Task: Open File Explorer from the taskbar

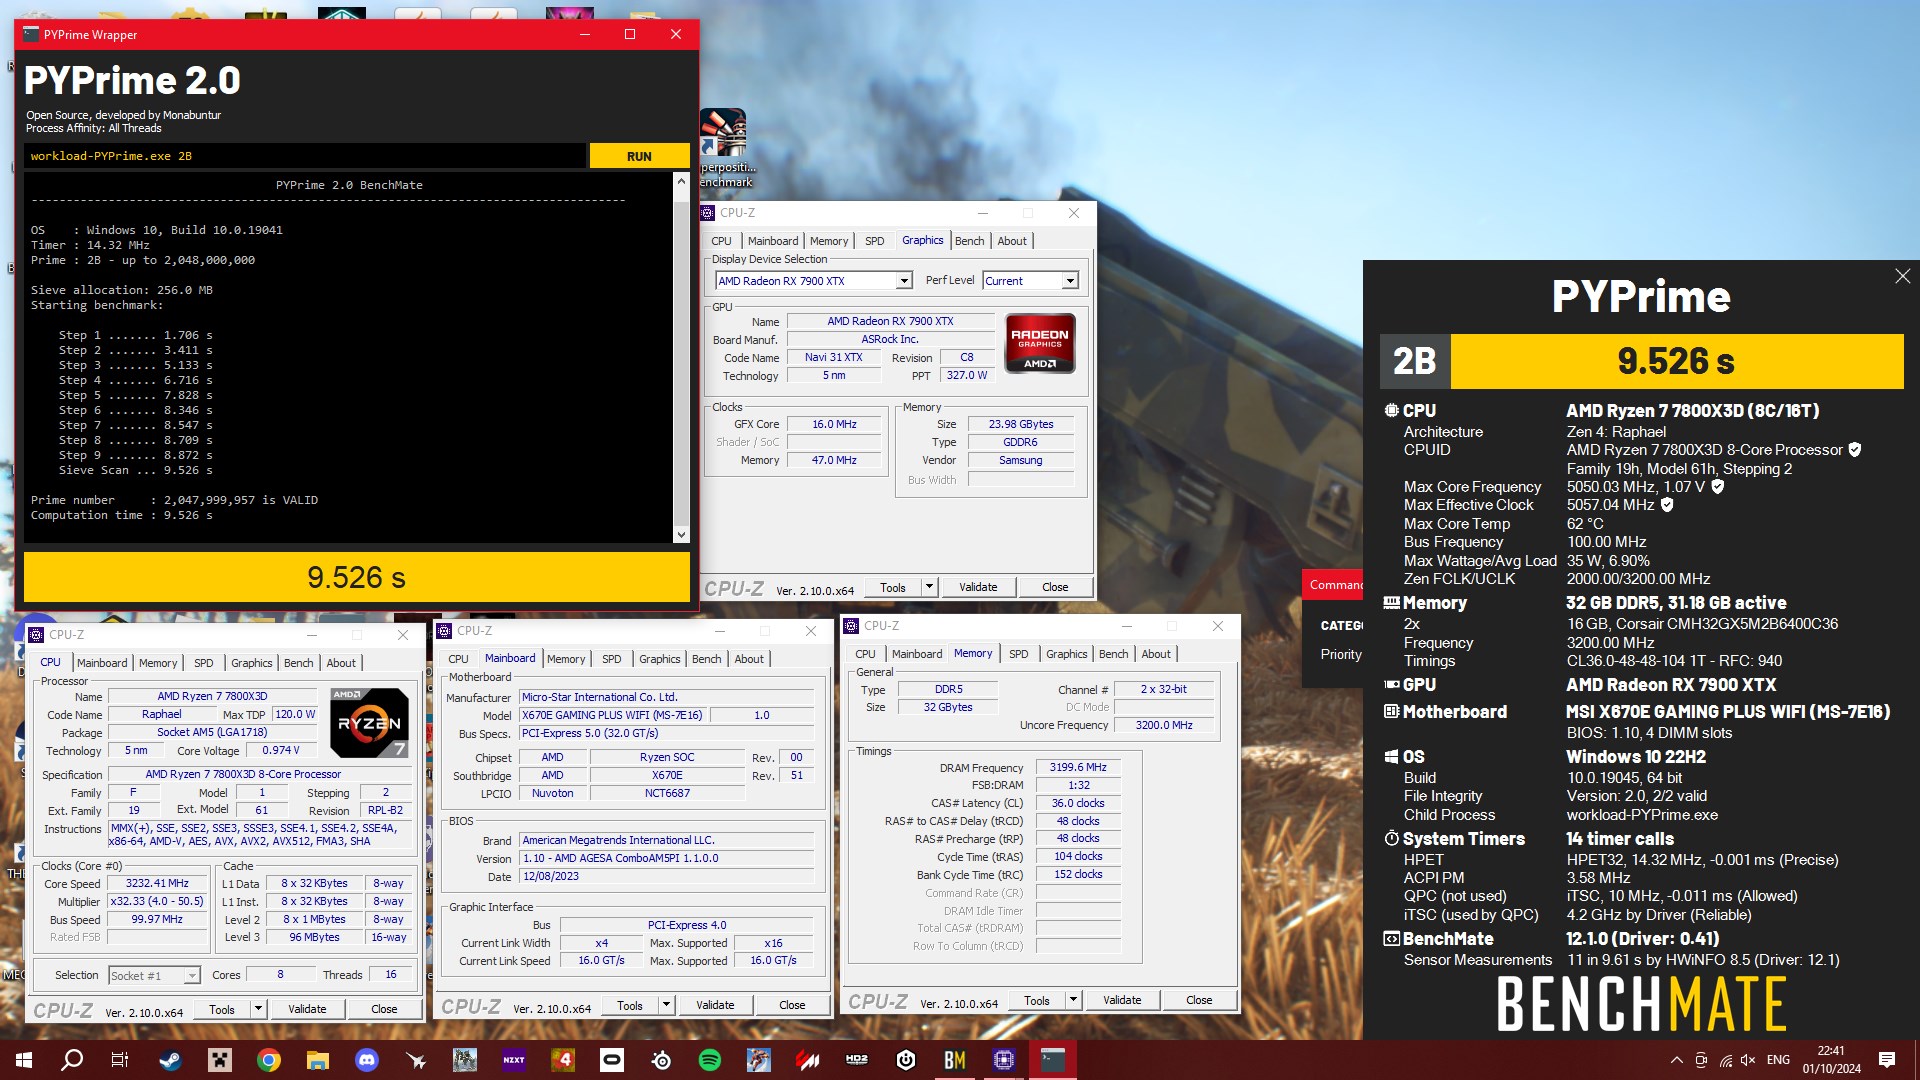Action: click(318, 1060)
